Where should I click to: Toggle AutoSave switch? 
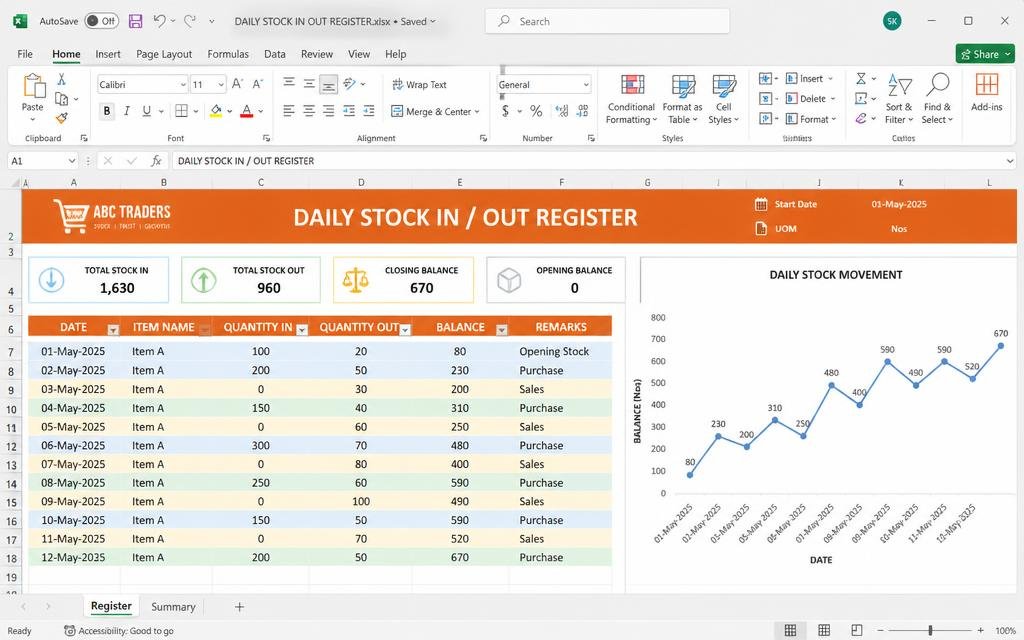coord(101,21)
